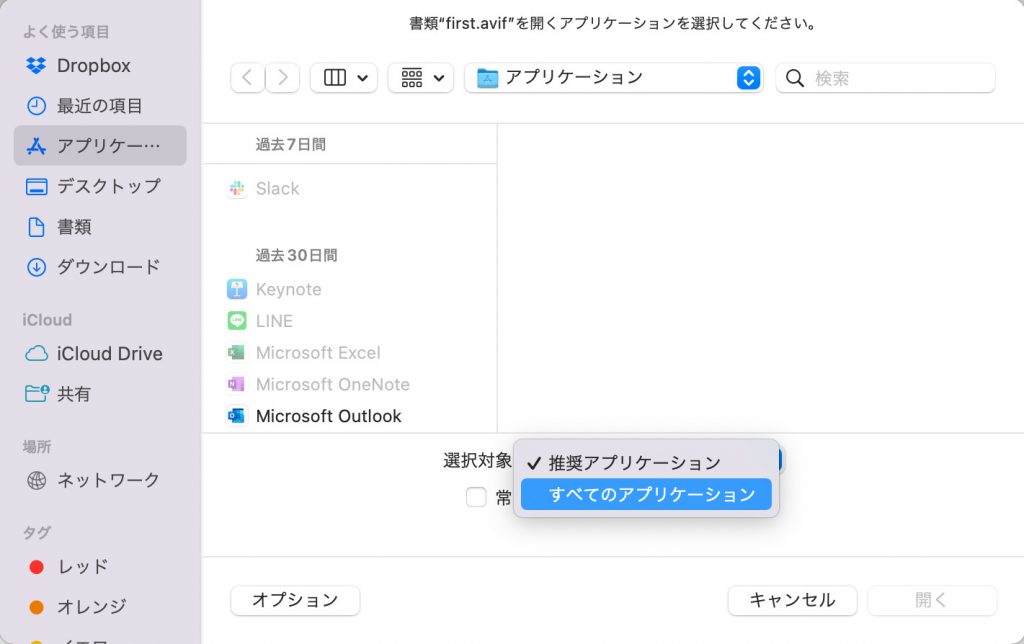Click the オプション button

coord(295,600)
